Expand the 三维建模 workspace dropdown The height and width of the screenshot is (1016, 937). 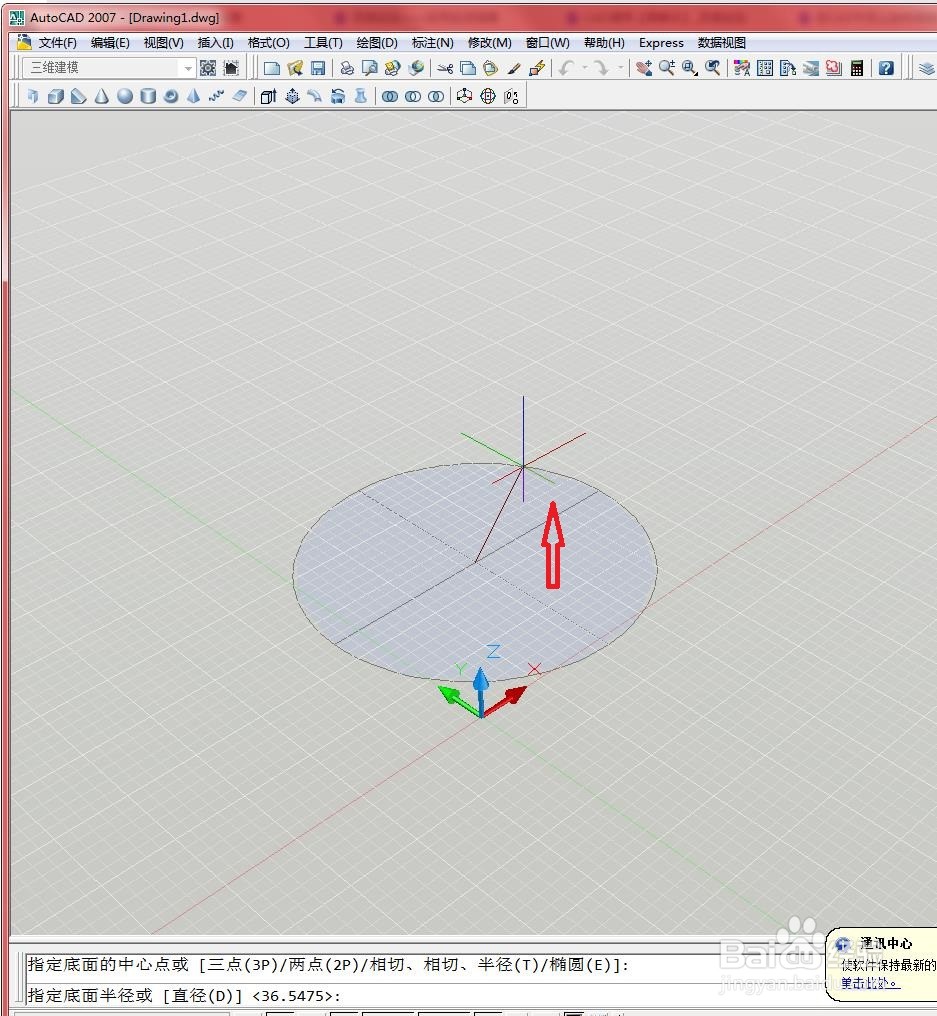pos(188,68)
